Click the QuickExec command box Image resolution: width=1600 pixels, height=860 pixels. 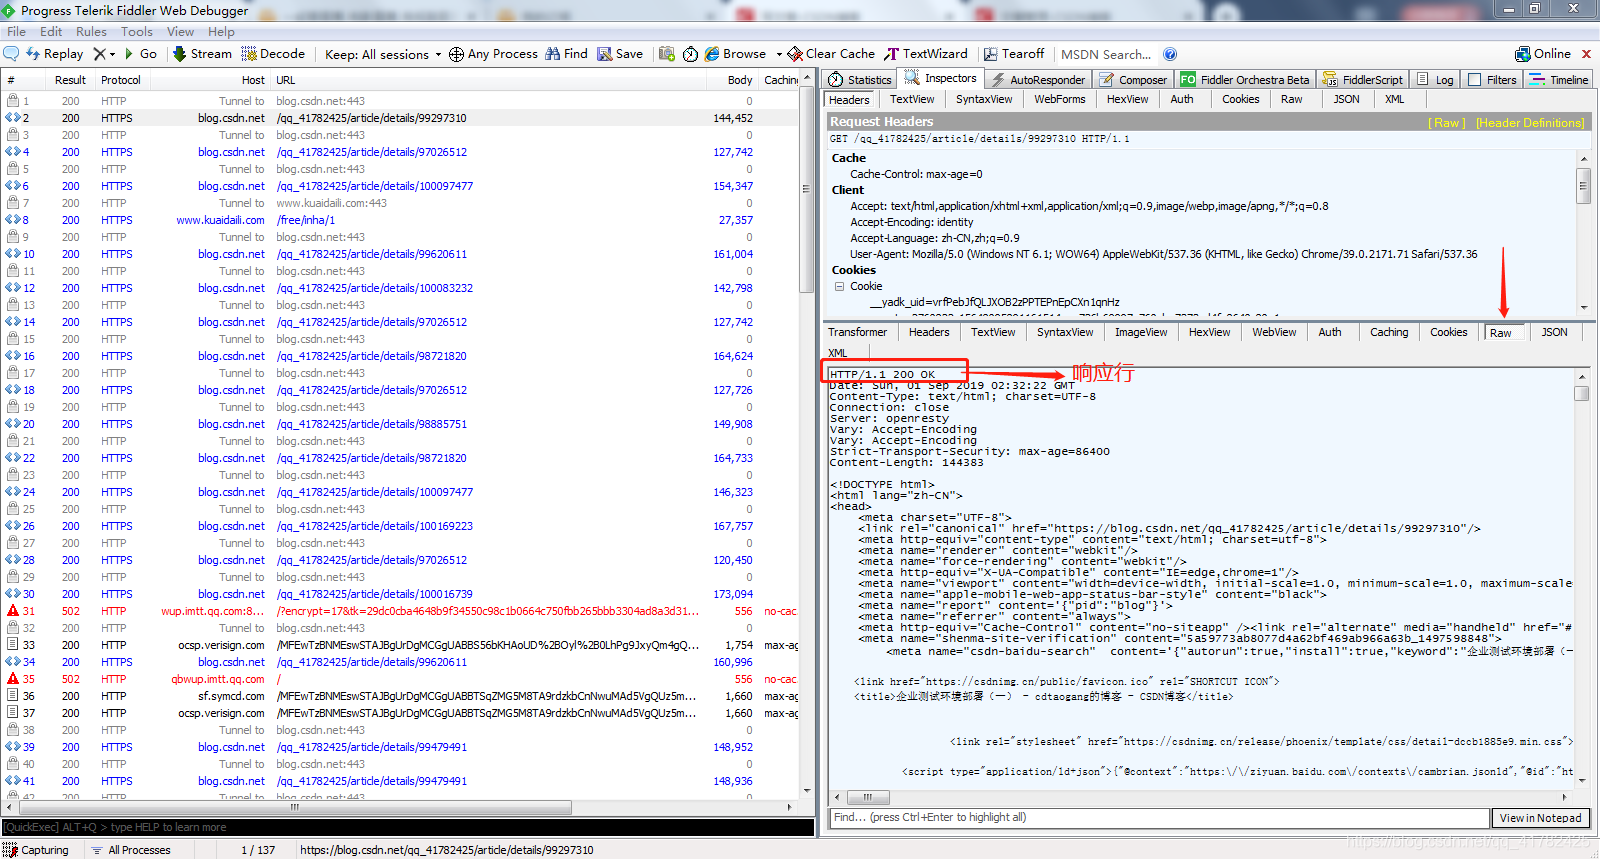tap(407, 827)
